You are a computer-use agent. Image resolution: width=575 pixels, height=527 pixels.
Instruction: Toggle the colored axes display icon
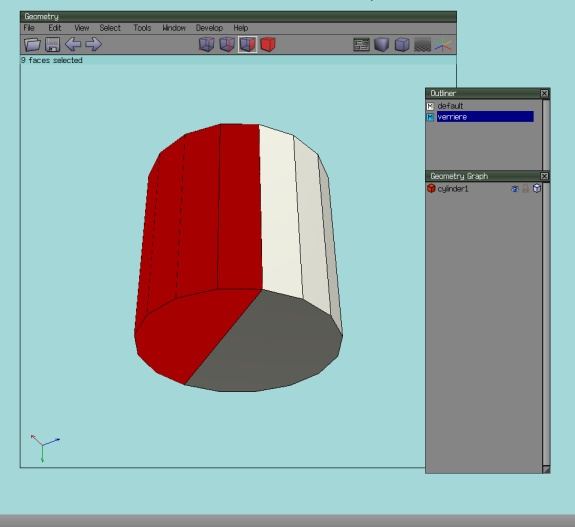point(443,45)
